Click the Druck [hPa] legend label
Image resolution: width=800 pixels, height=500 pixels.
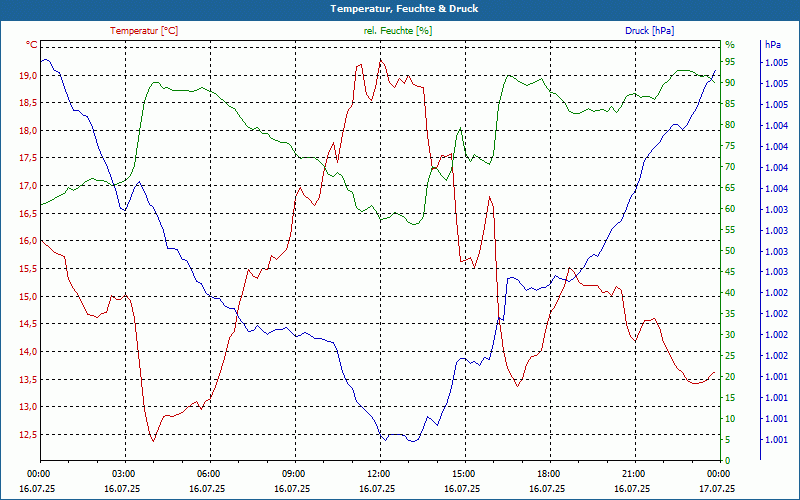click(x=649, y=31)
